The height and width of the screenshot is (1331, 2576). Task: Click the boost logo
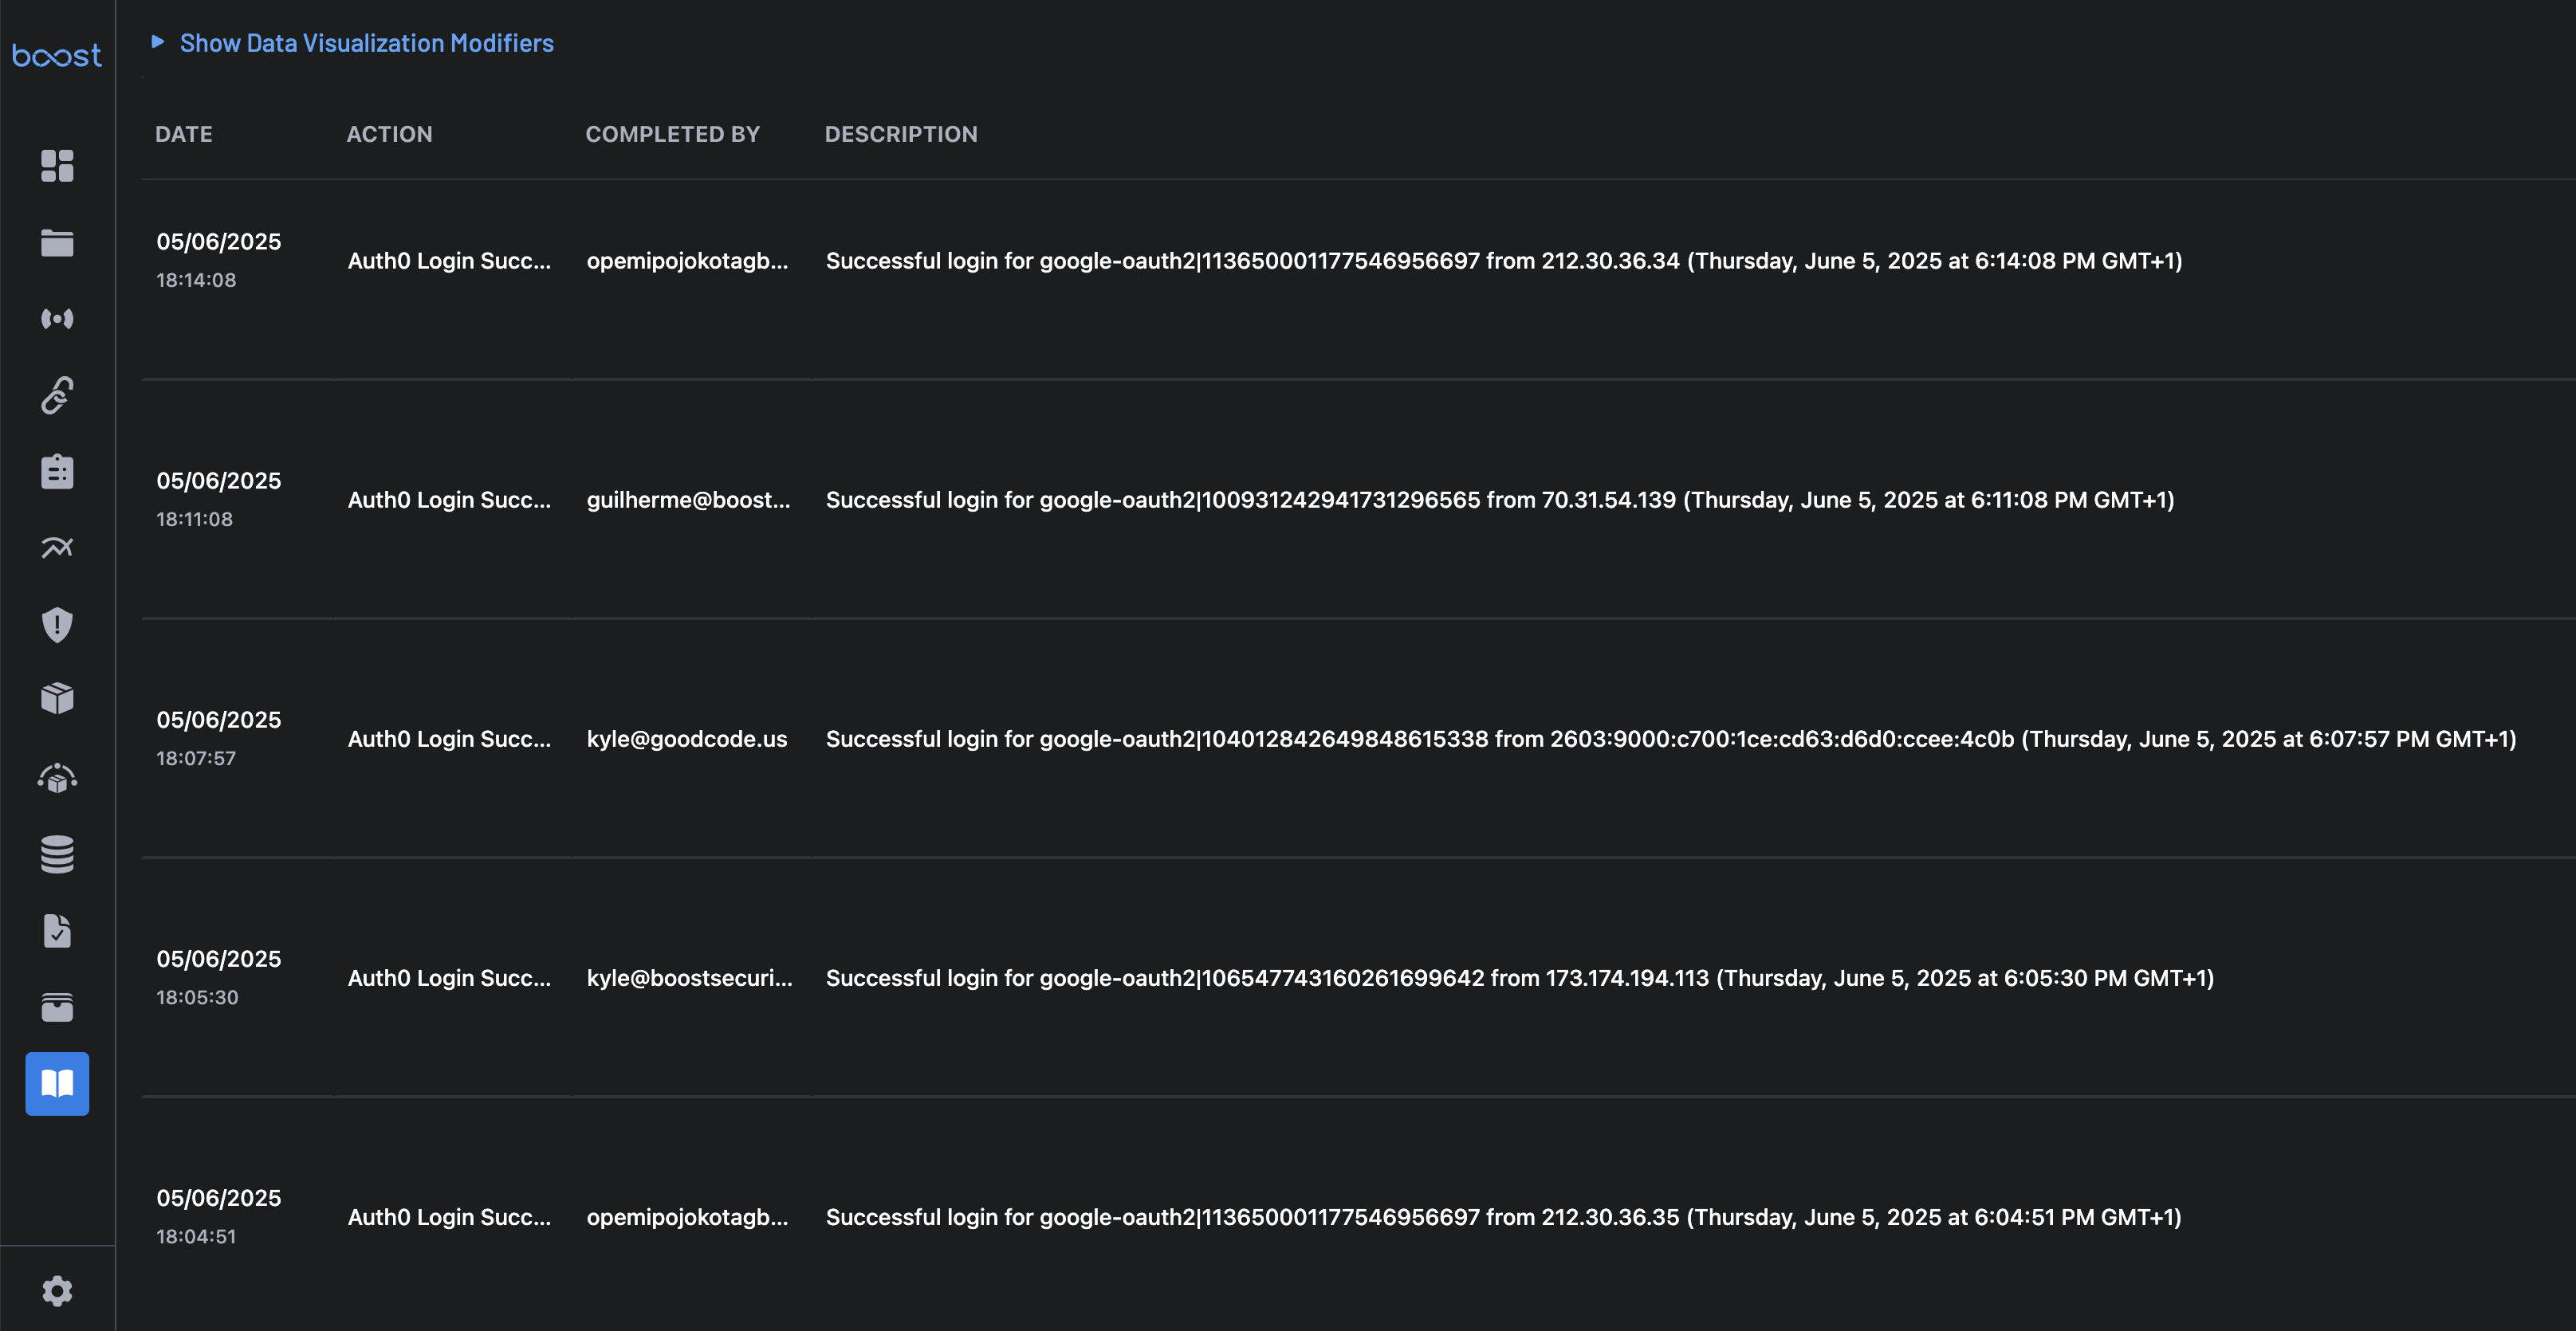click(57, 55)
